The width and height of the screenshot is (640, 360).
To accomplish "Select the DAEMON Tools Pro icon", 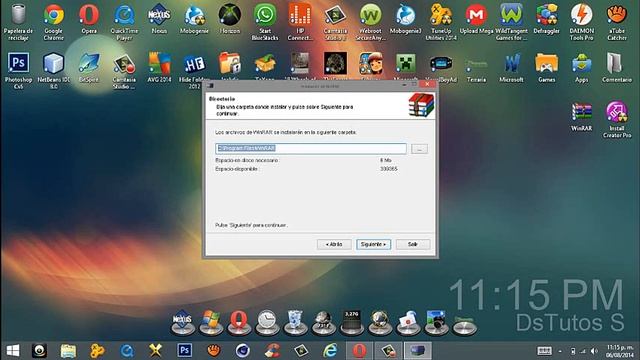I will coord(582,22).
